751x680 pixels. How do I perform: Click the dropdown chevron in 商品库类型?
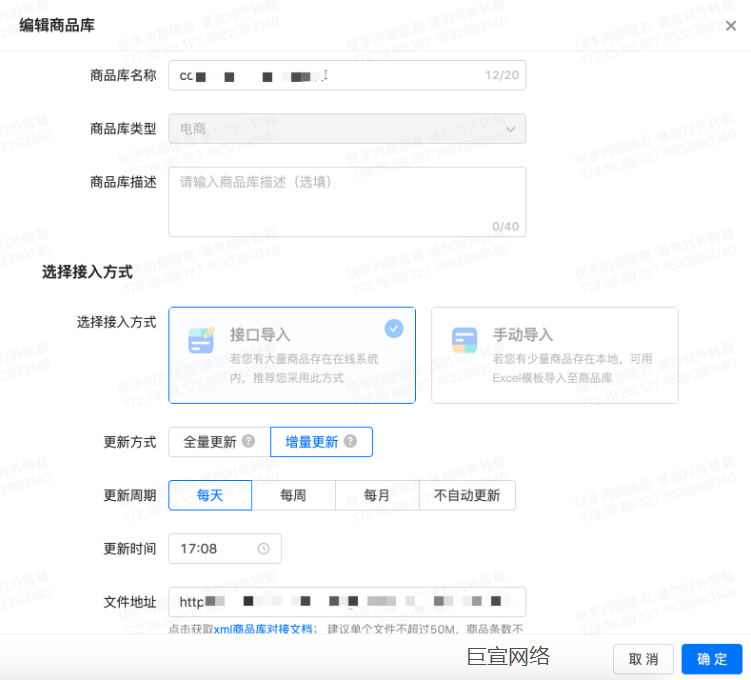pyautogui.click(x=511, y=129)
